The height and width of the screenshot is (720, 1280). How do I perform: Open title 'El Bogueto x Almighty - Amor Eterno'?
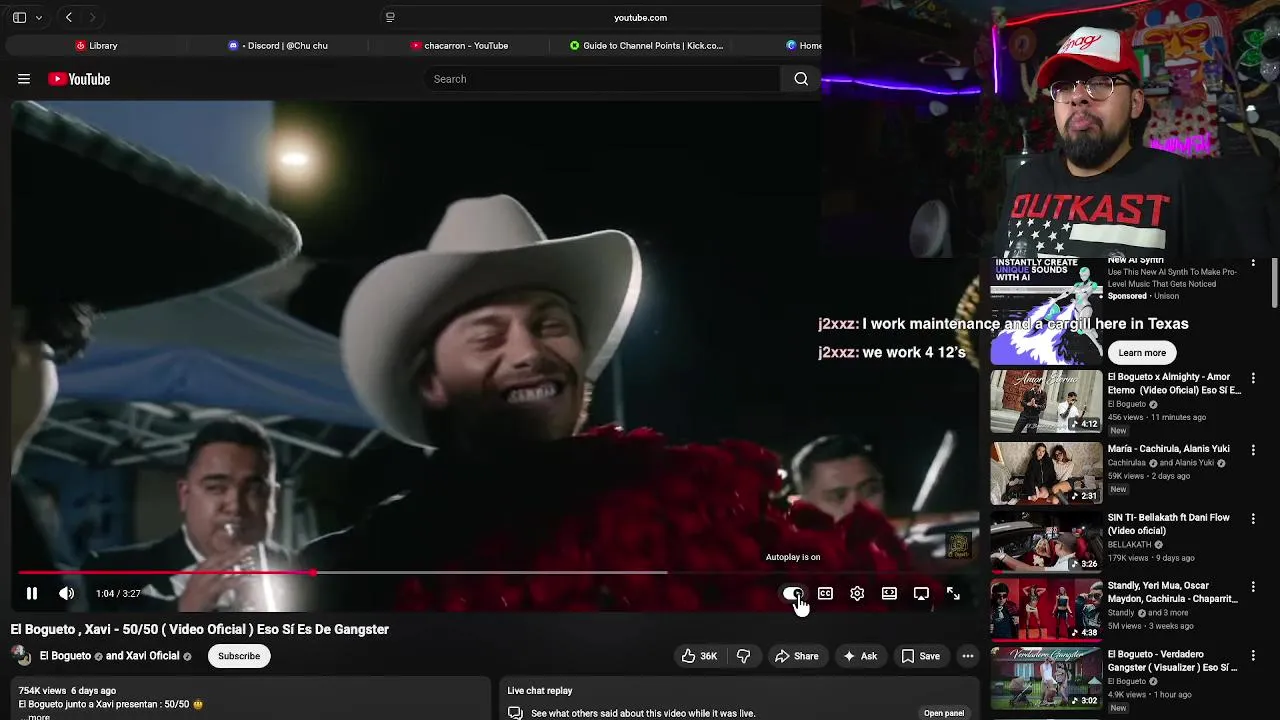click(1174, 383)
